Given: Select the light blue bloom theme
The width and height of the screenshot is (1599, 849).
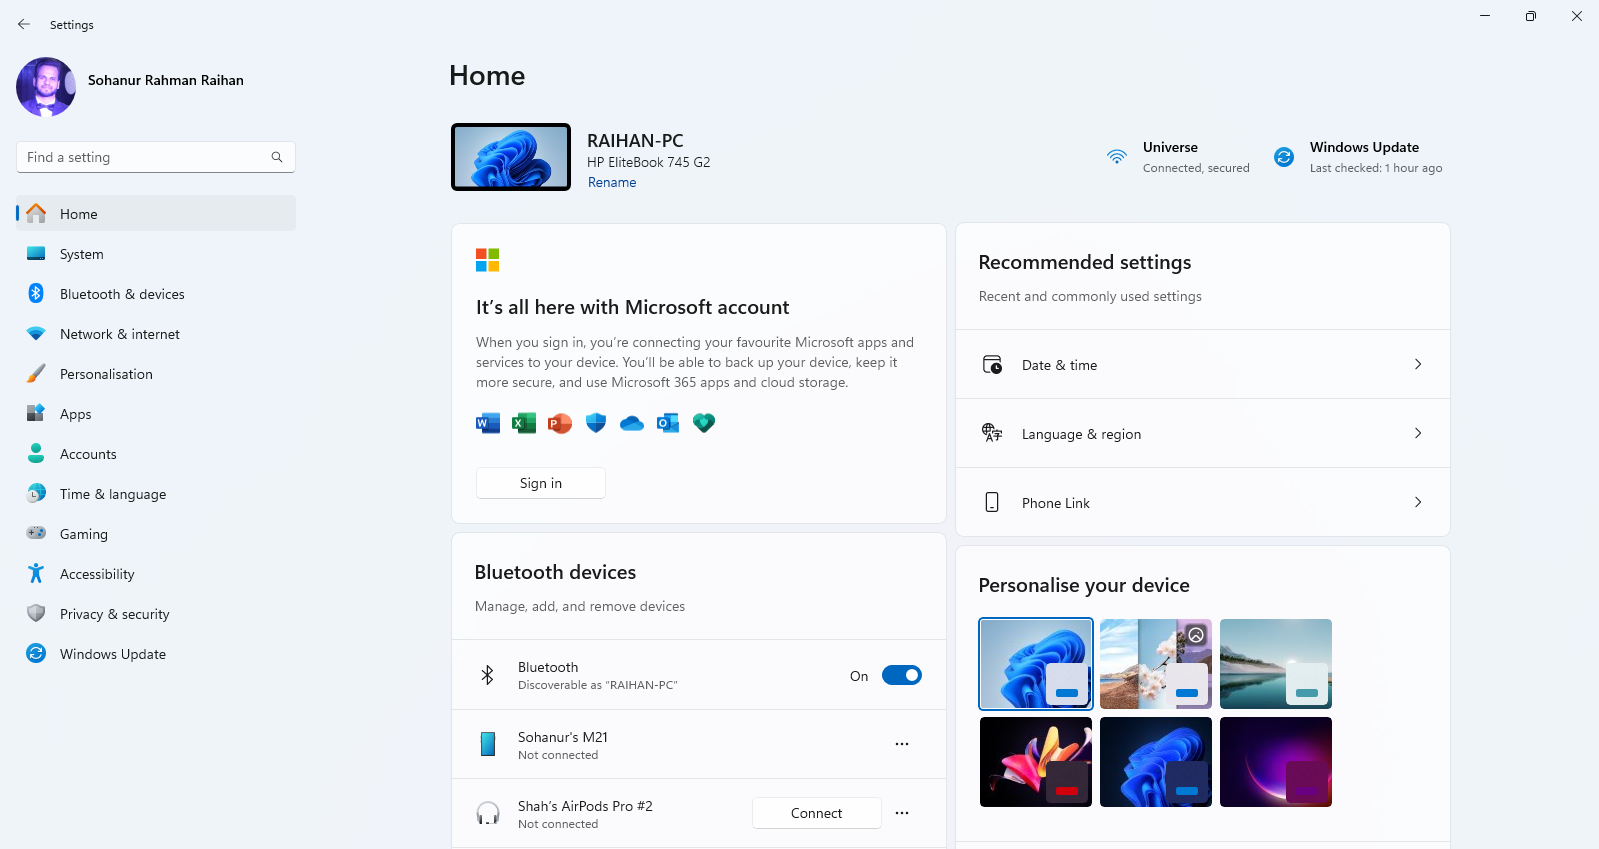Looking at the screenshot, I should pyautogui.click(x=1036, y=664).
